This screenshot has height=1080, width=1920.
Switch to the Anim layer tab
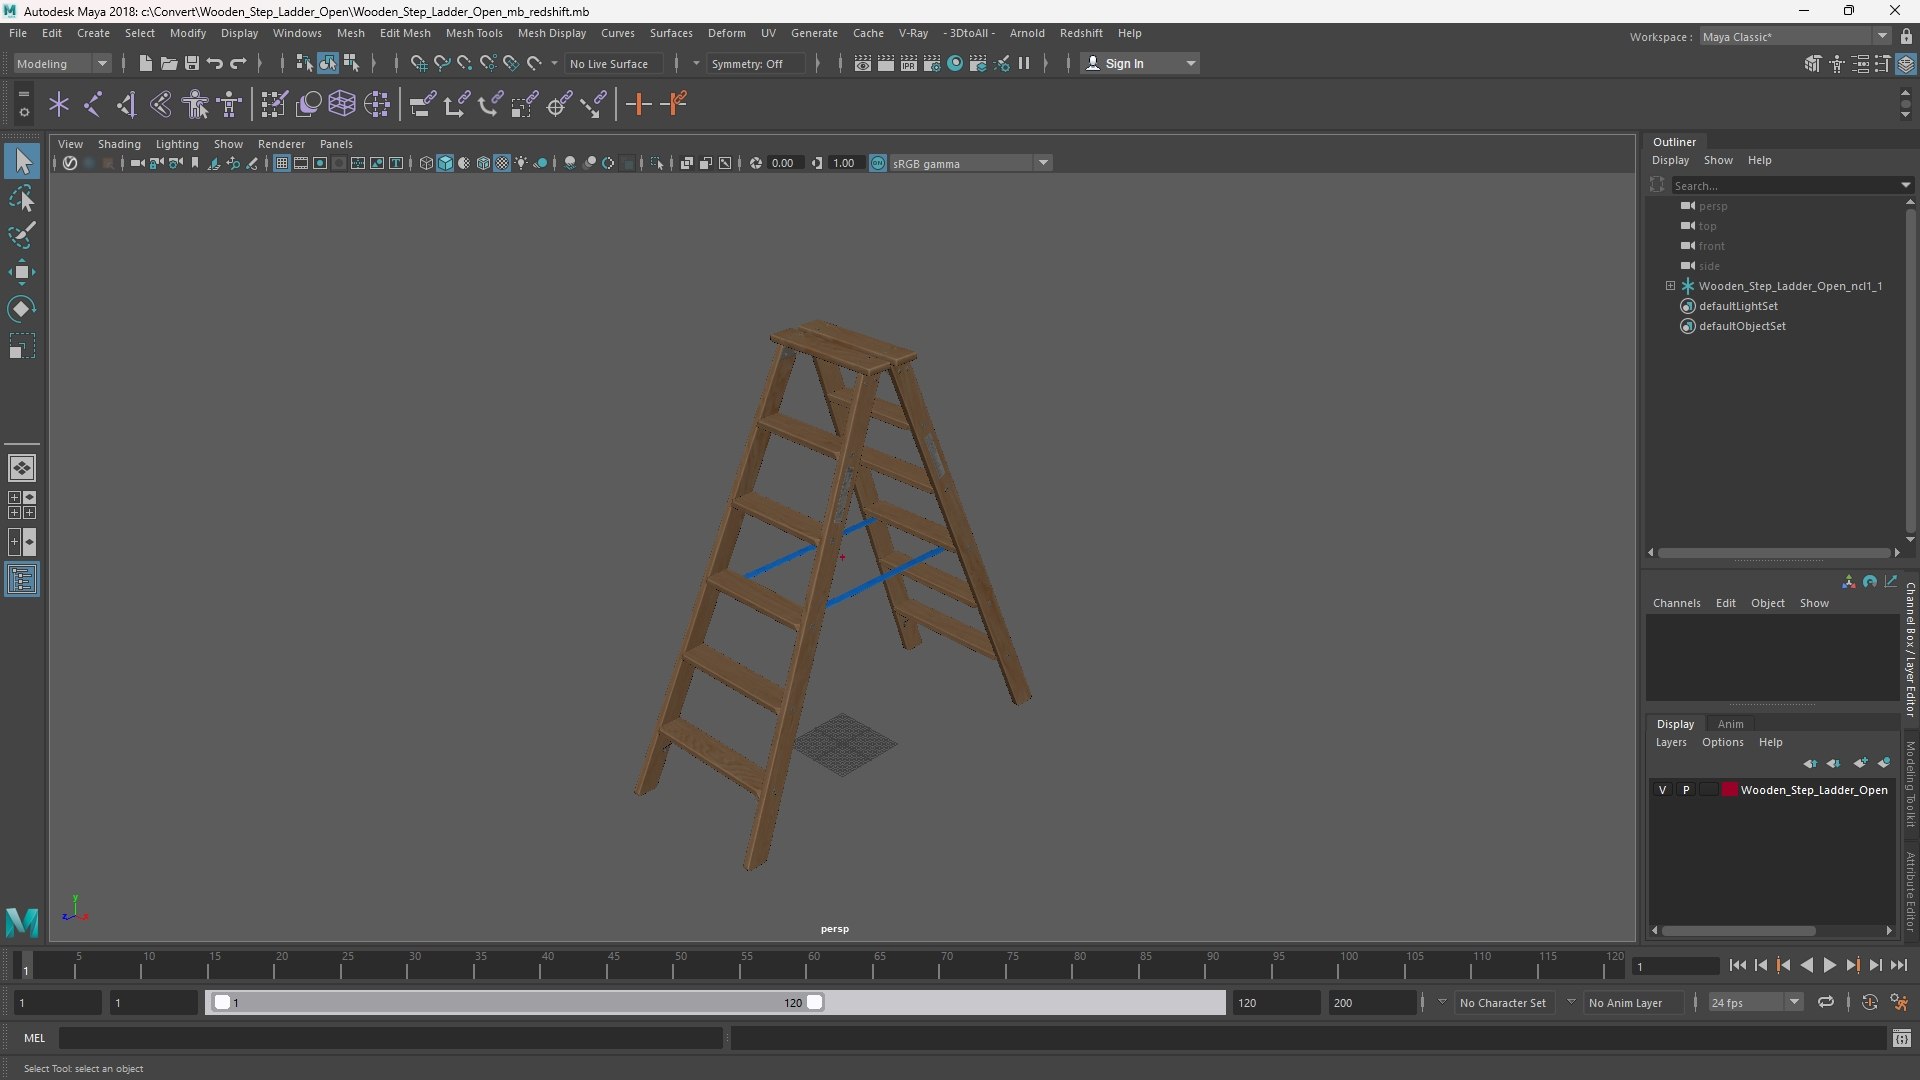pos(1730,724)
